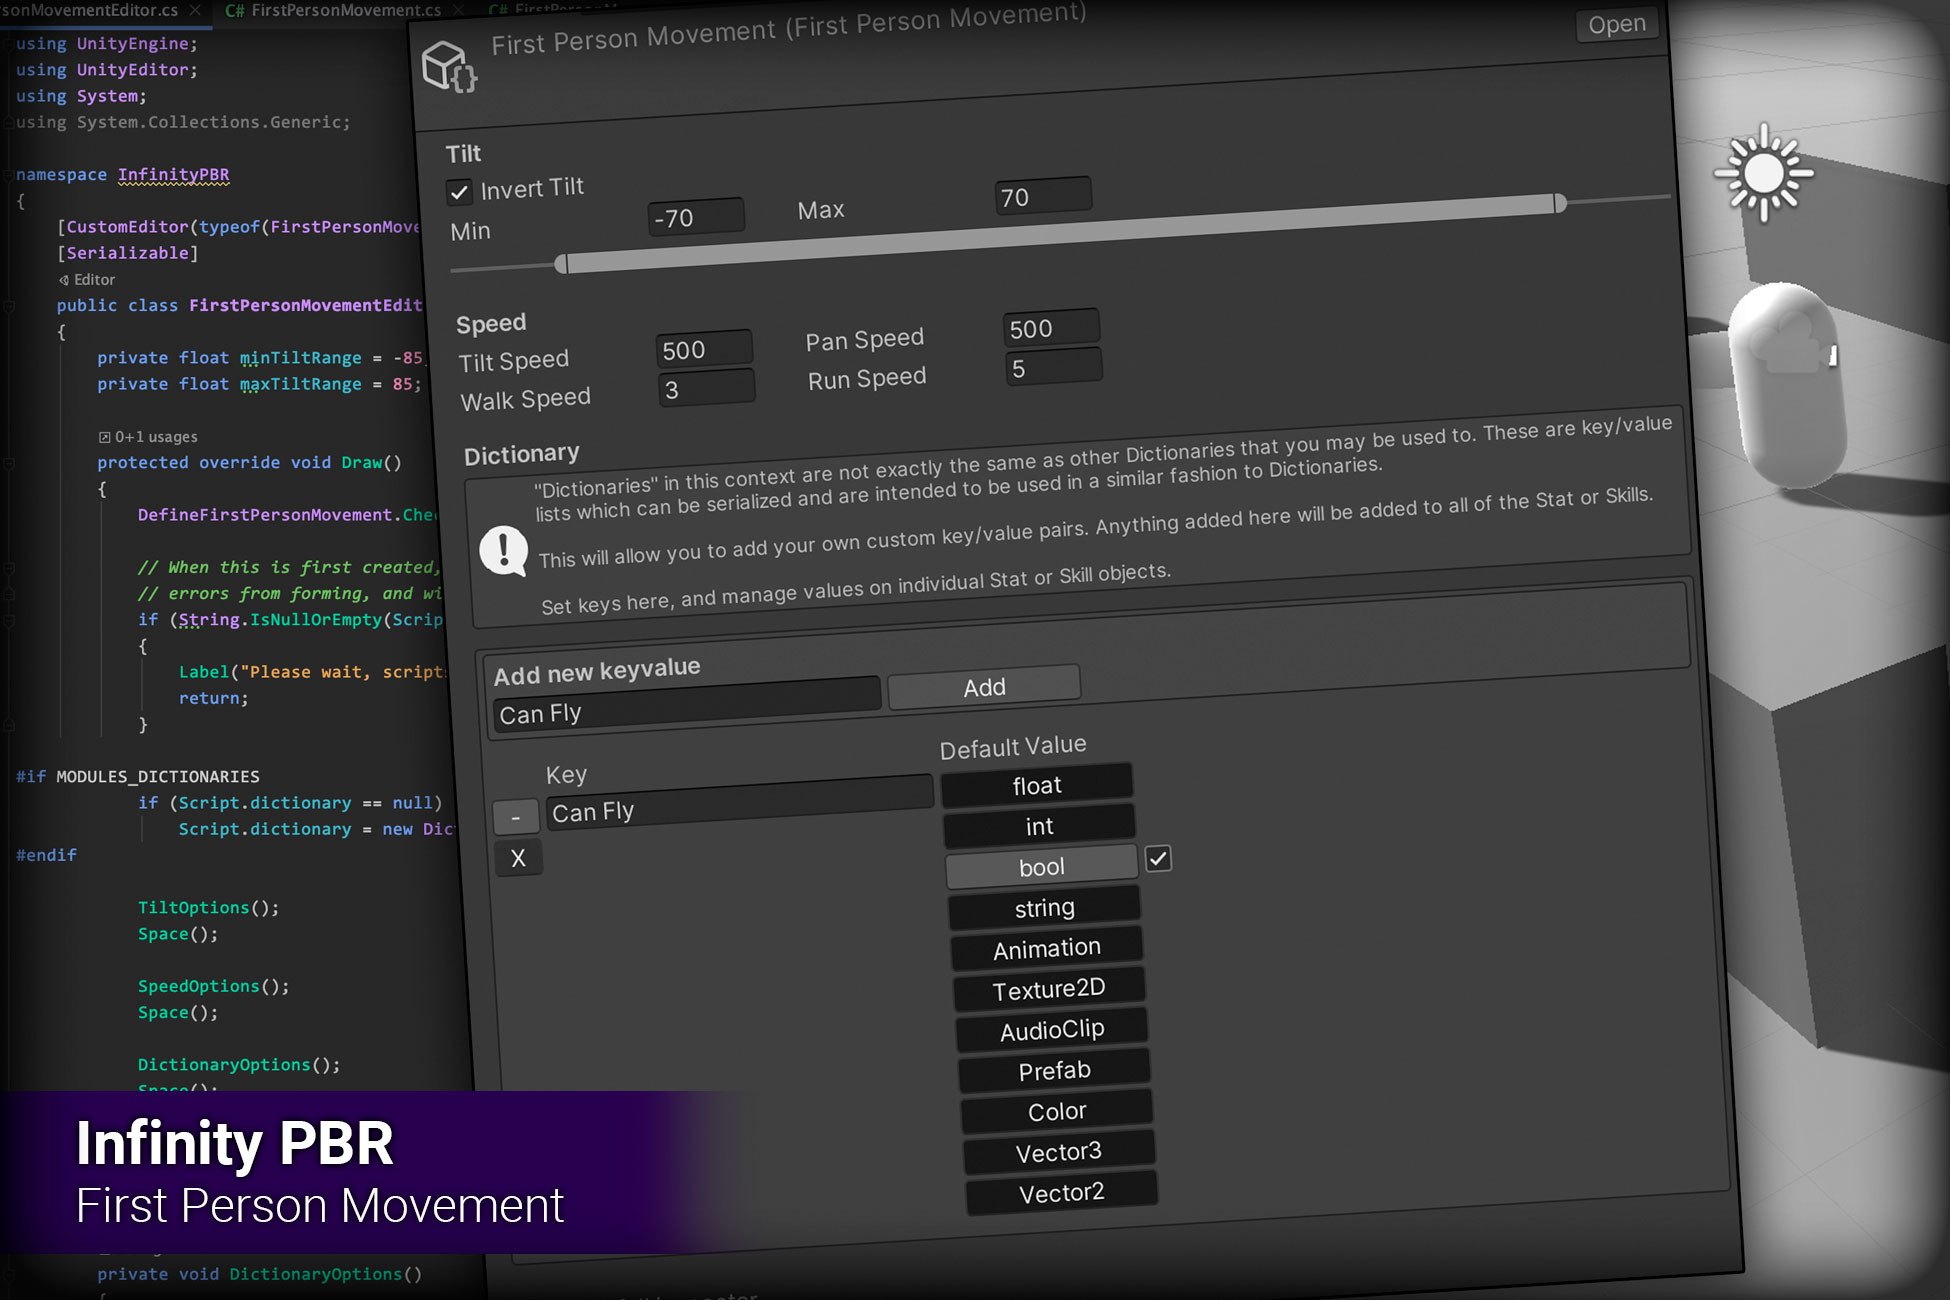Select the Vector3 value type button

(1059, 1152)
